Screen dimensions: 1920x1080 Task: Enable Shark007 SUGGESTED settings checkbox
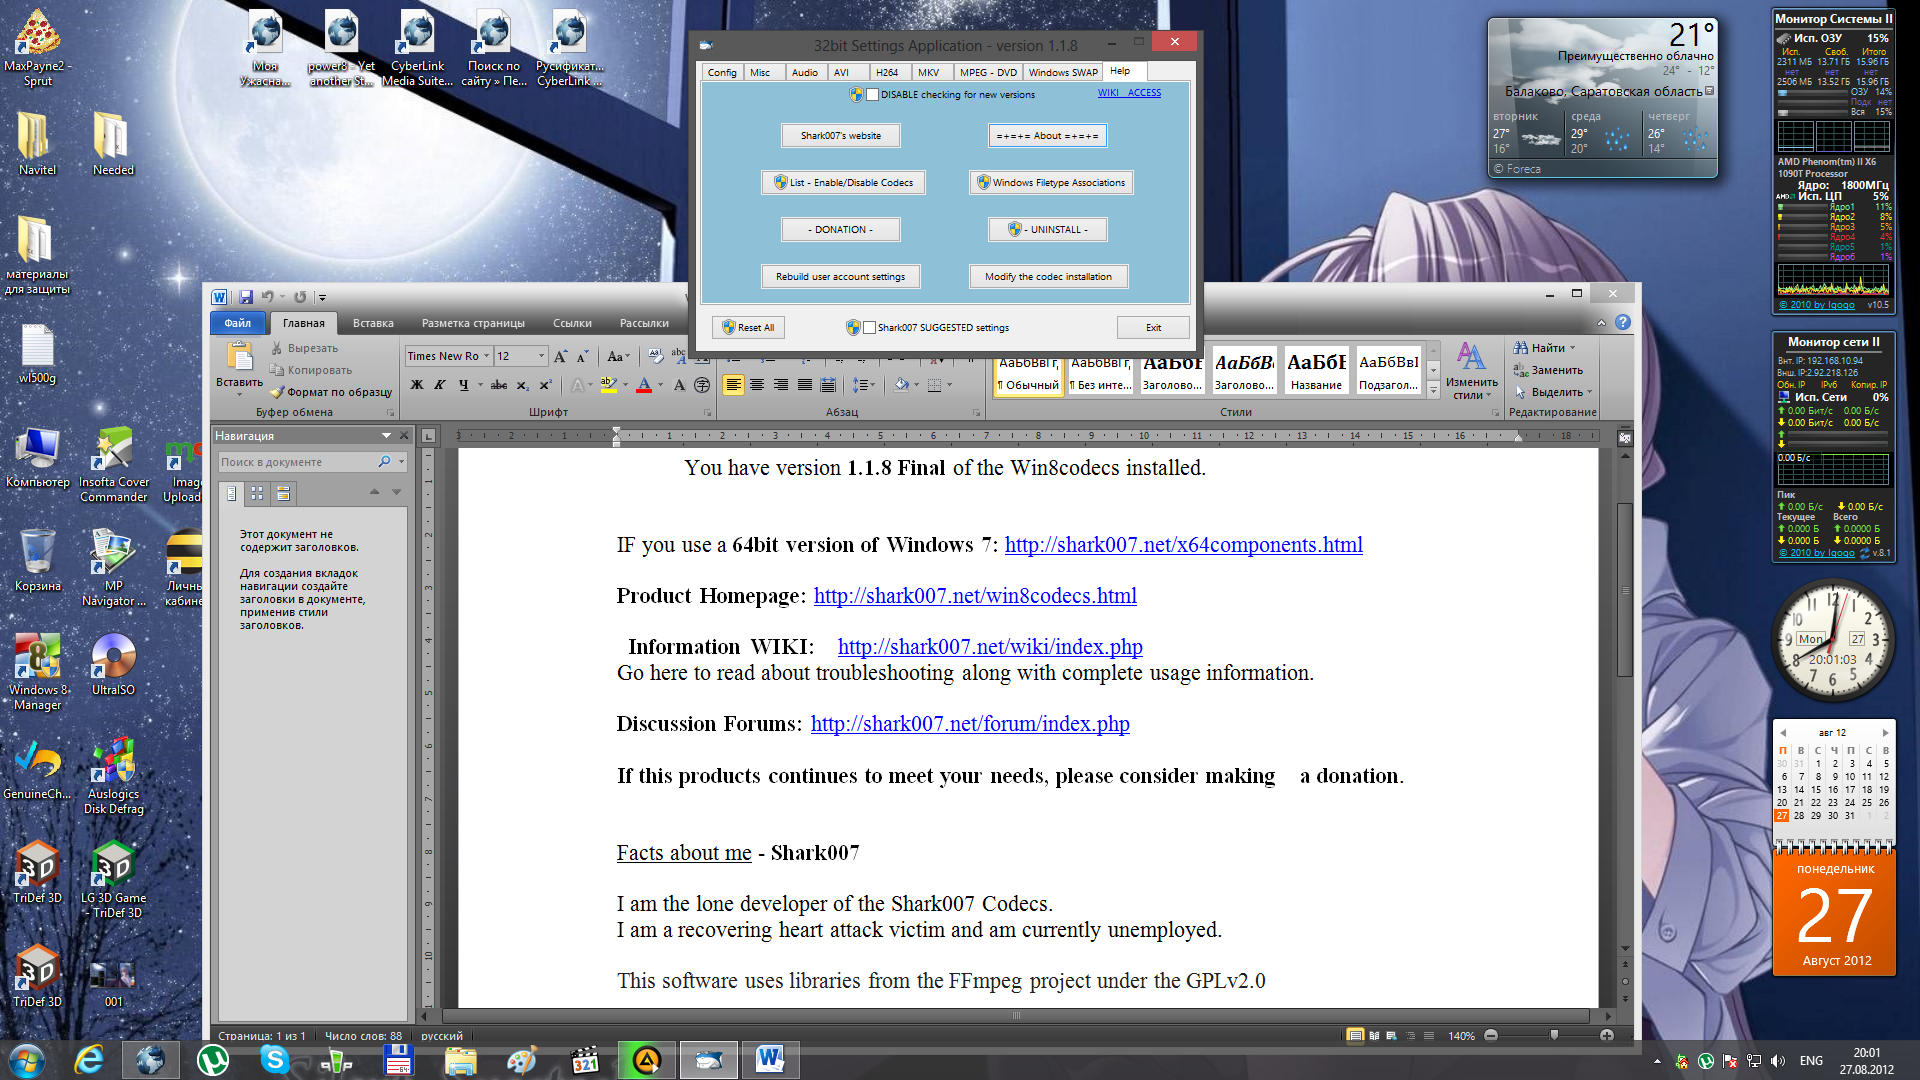870,327
